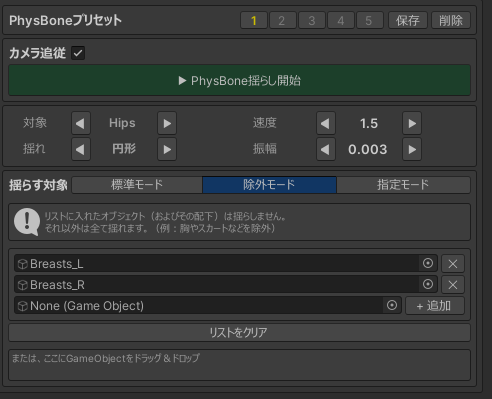
Task: Remove Breasts_R from the list
Action: 453,285
